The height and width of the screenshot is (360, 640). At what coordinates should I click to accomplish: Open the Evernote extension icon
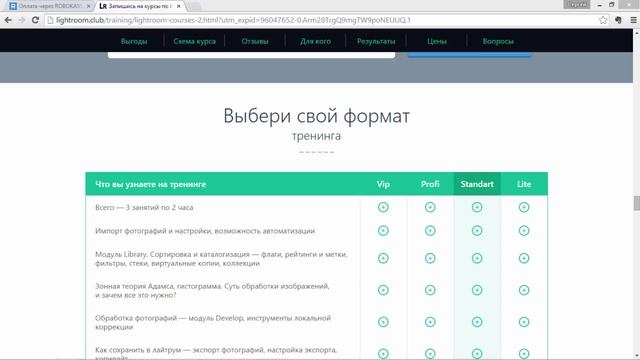pos(618,20)
